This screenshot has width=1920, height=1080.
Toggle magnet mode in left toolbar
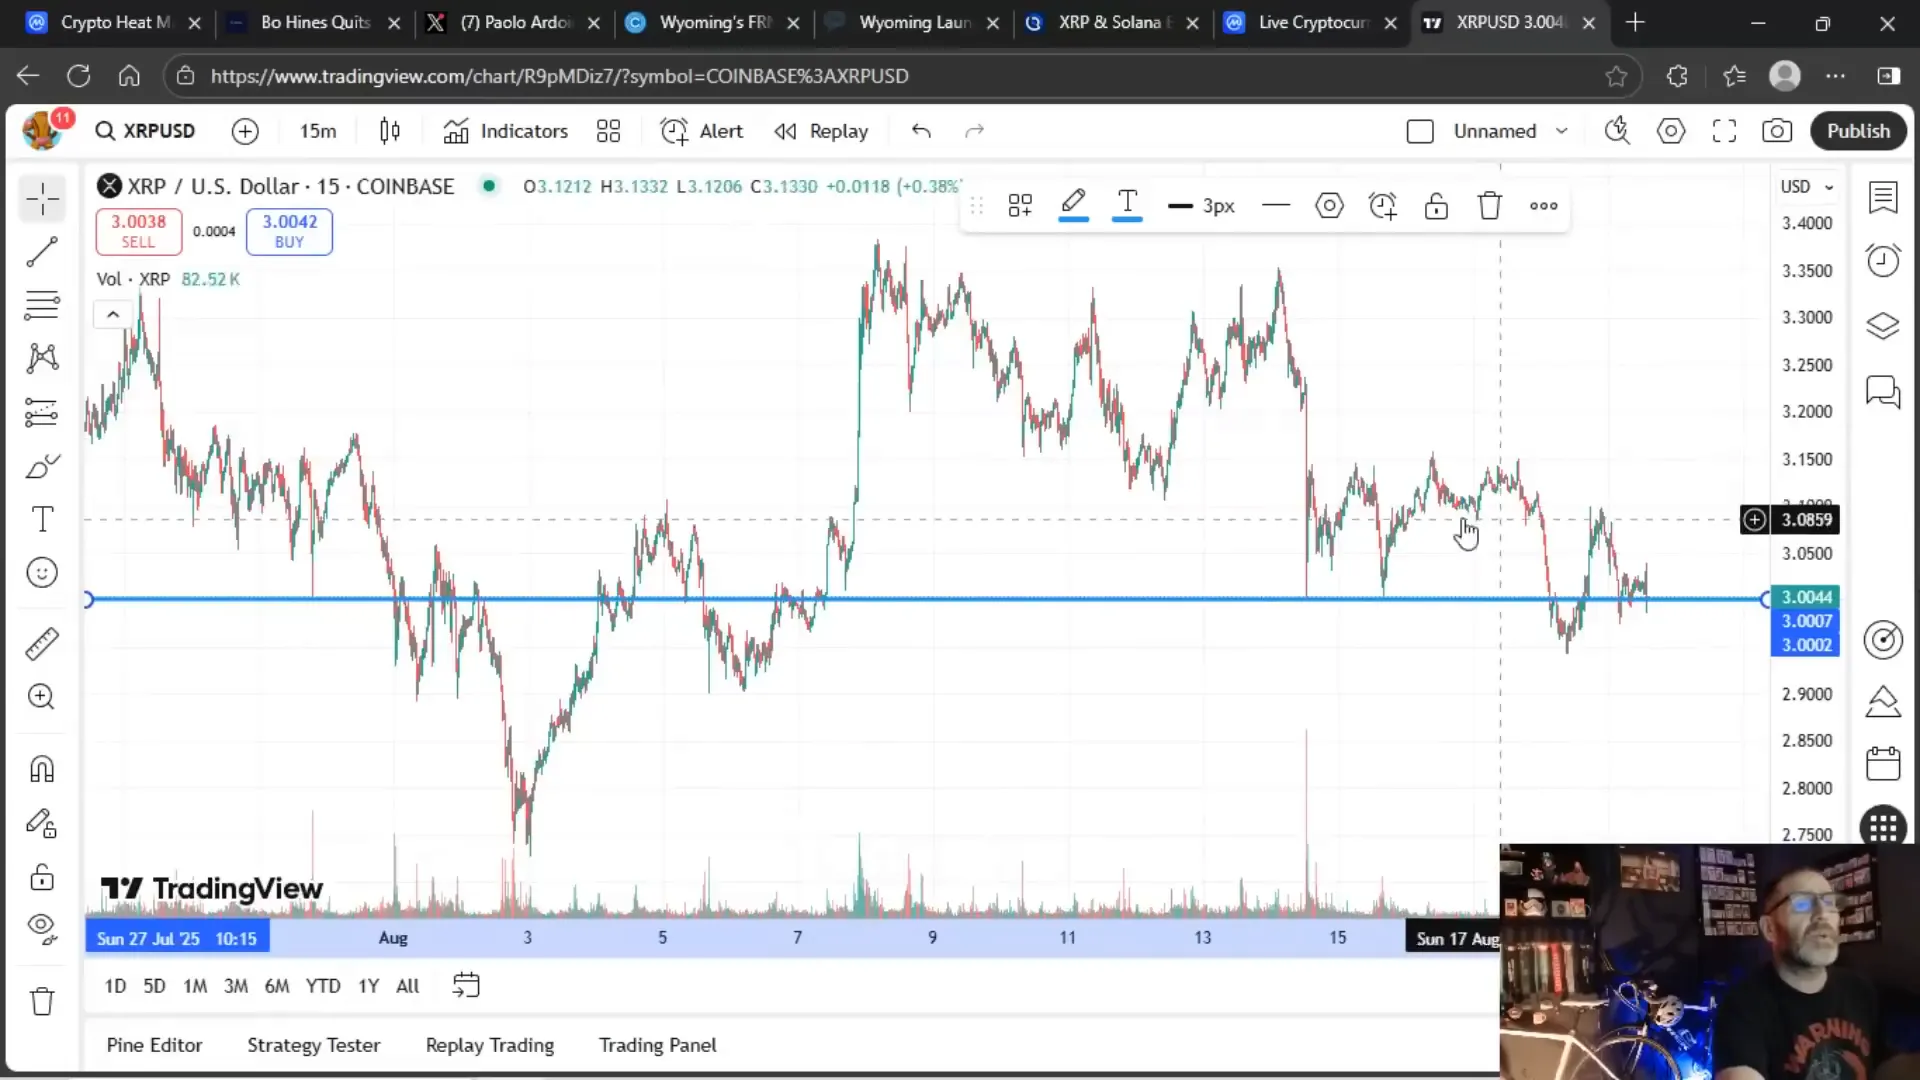click(42, 768)
